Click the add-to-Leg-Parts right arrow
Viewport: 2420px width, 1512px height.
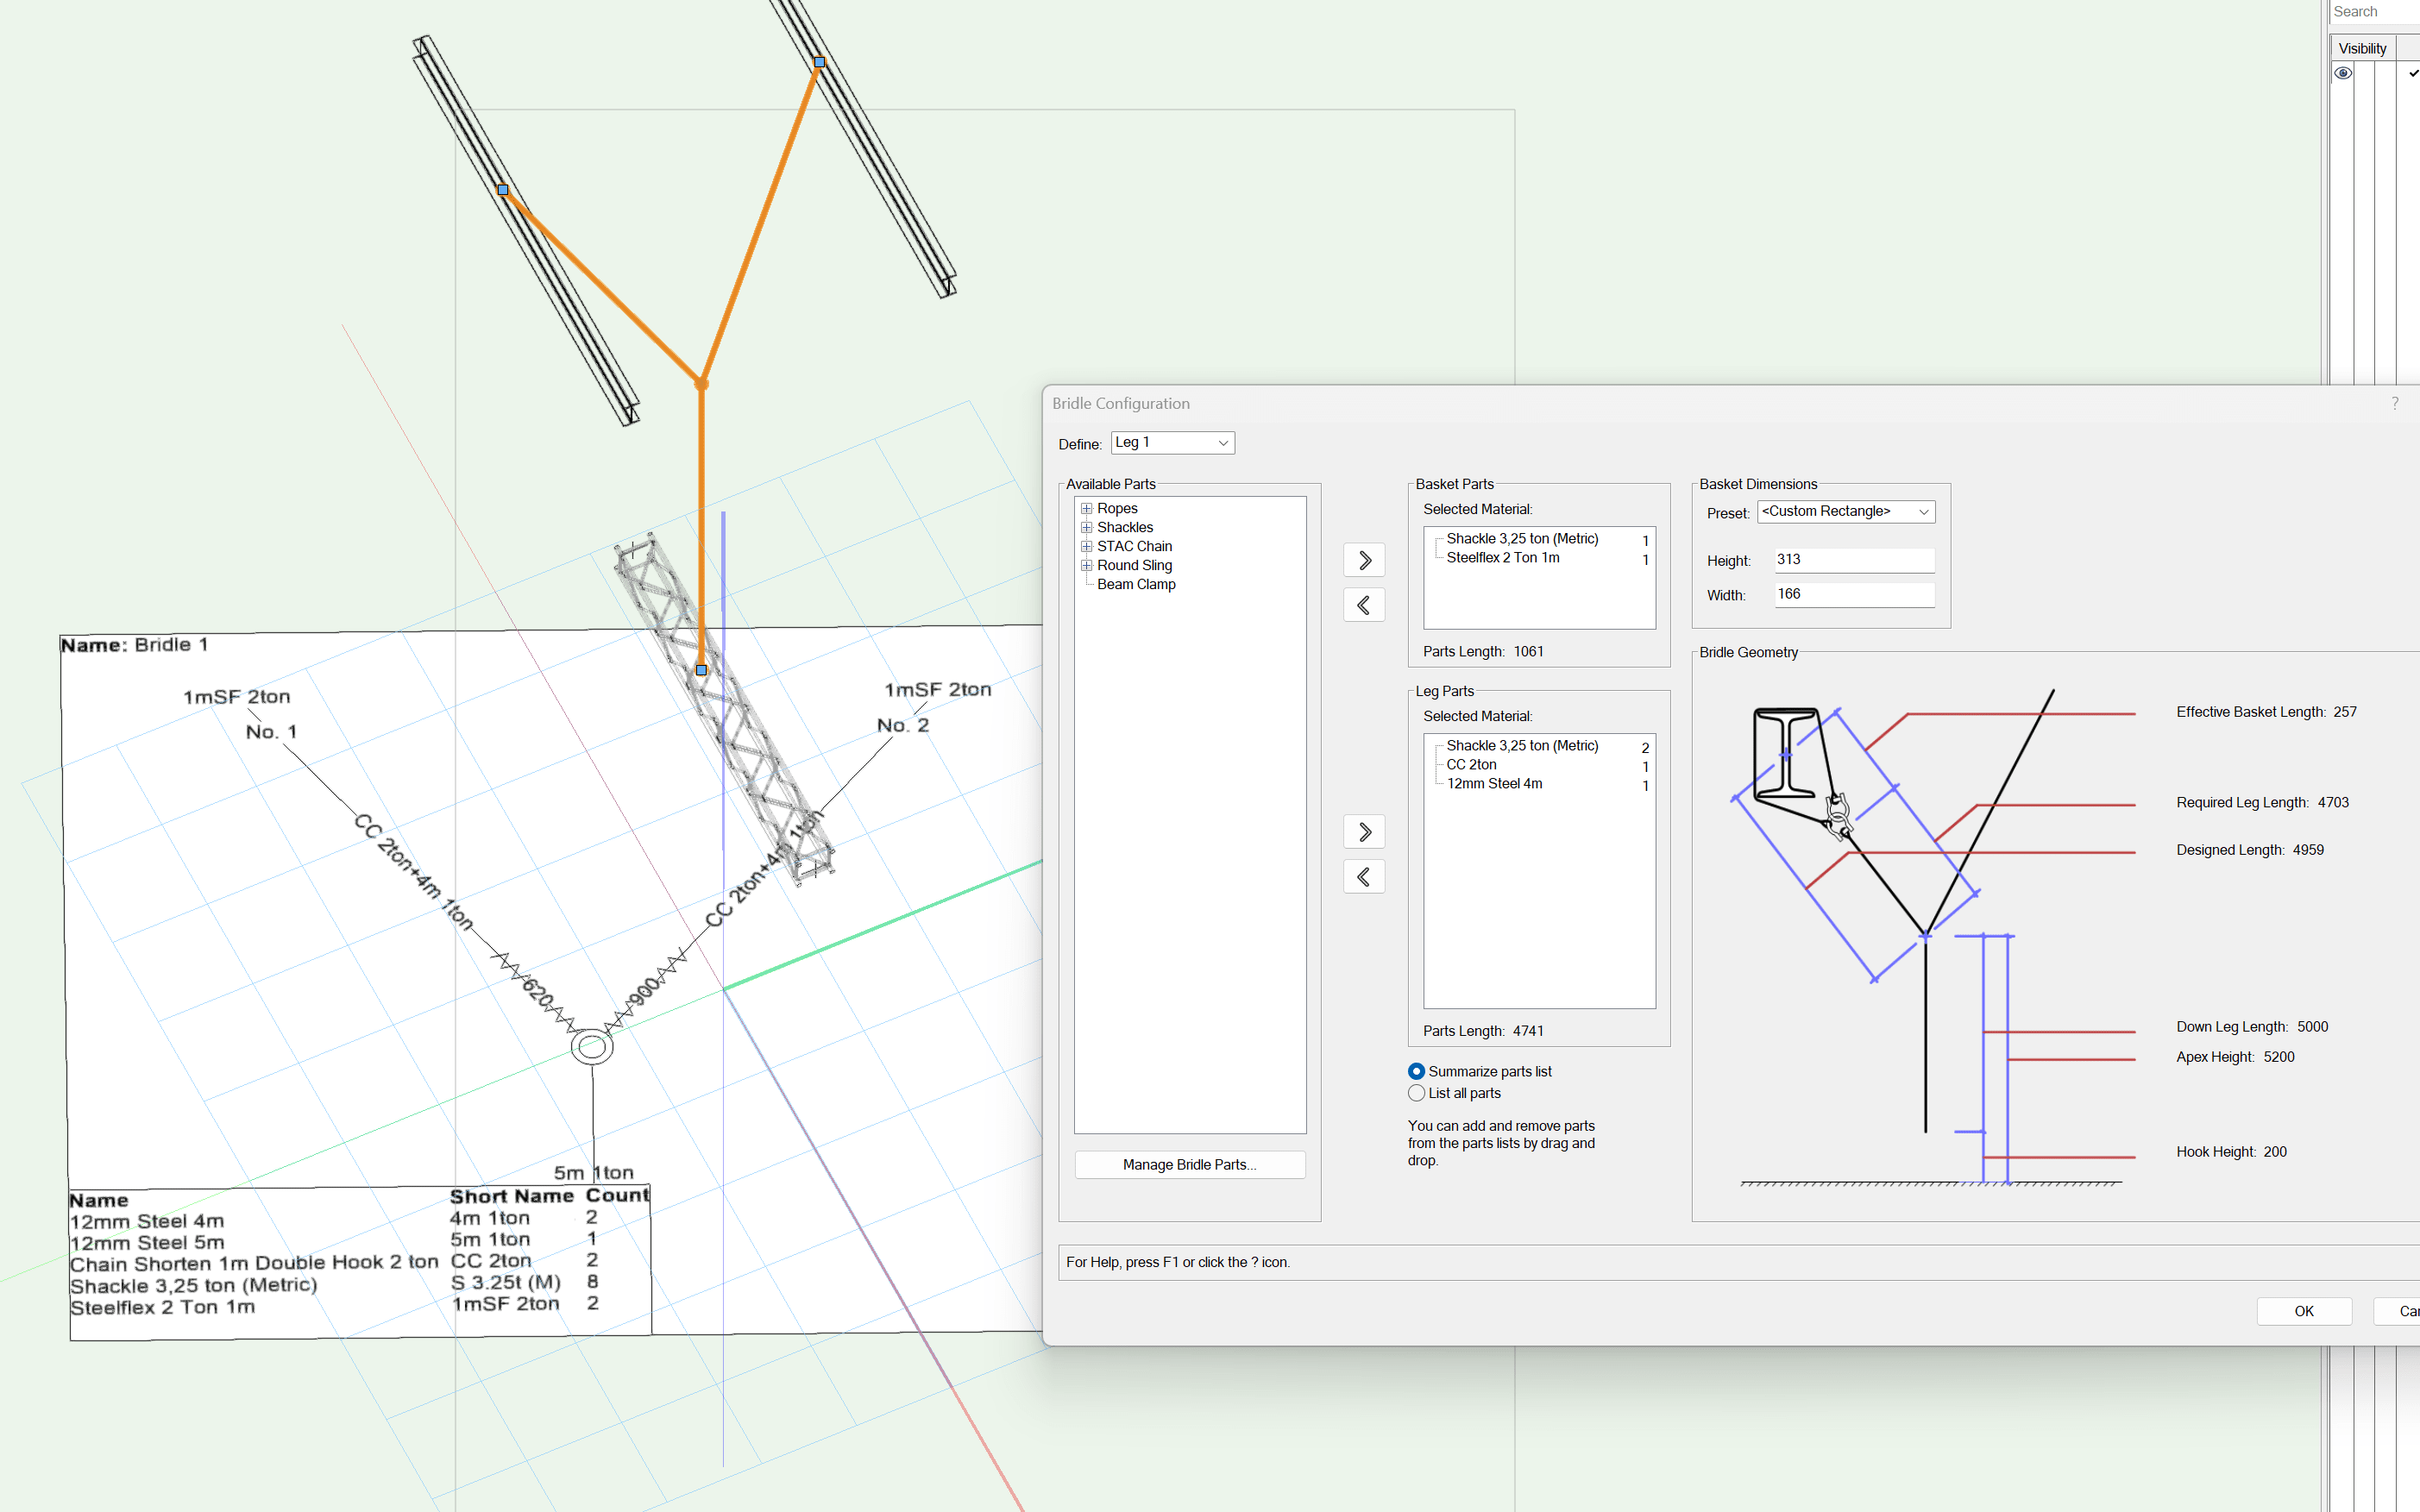coord(1364,832)
